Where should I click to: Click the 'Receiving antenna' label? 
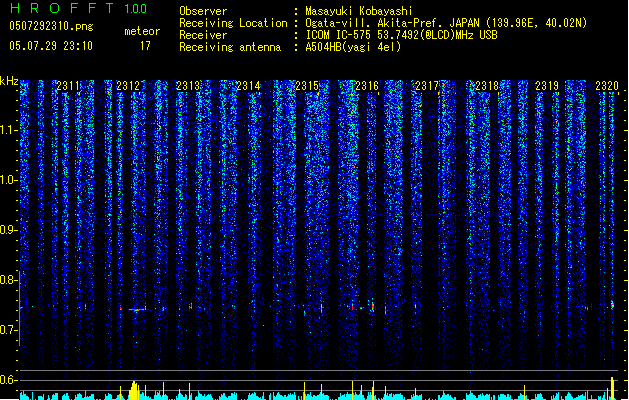pyautogui.click(x=230, y=47)
